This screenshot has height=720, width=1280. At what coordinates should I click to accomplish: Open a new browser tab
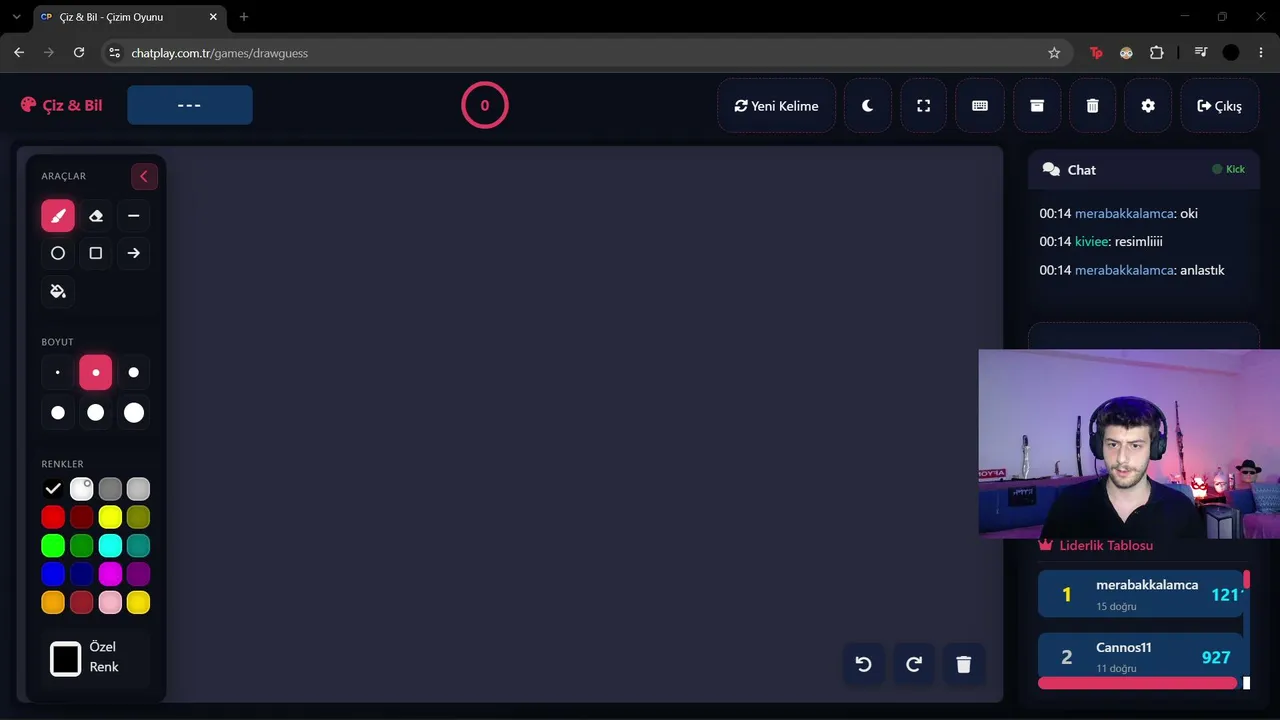pyautogui.click(x=244, y=17)
